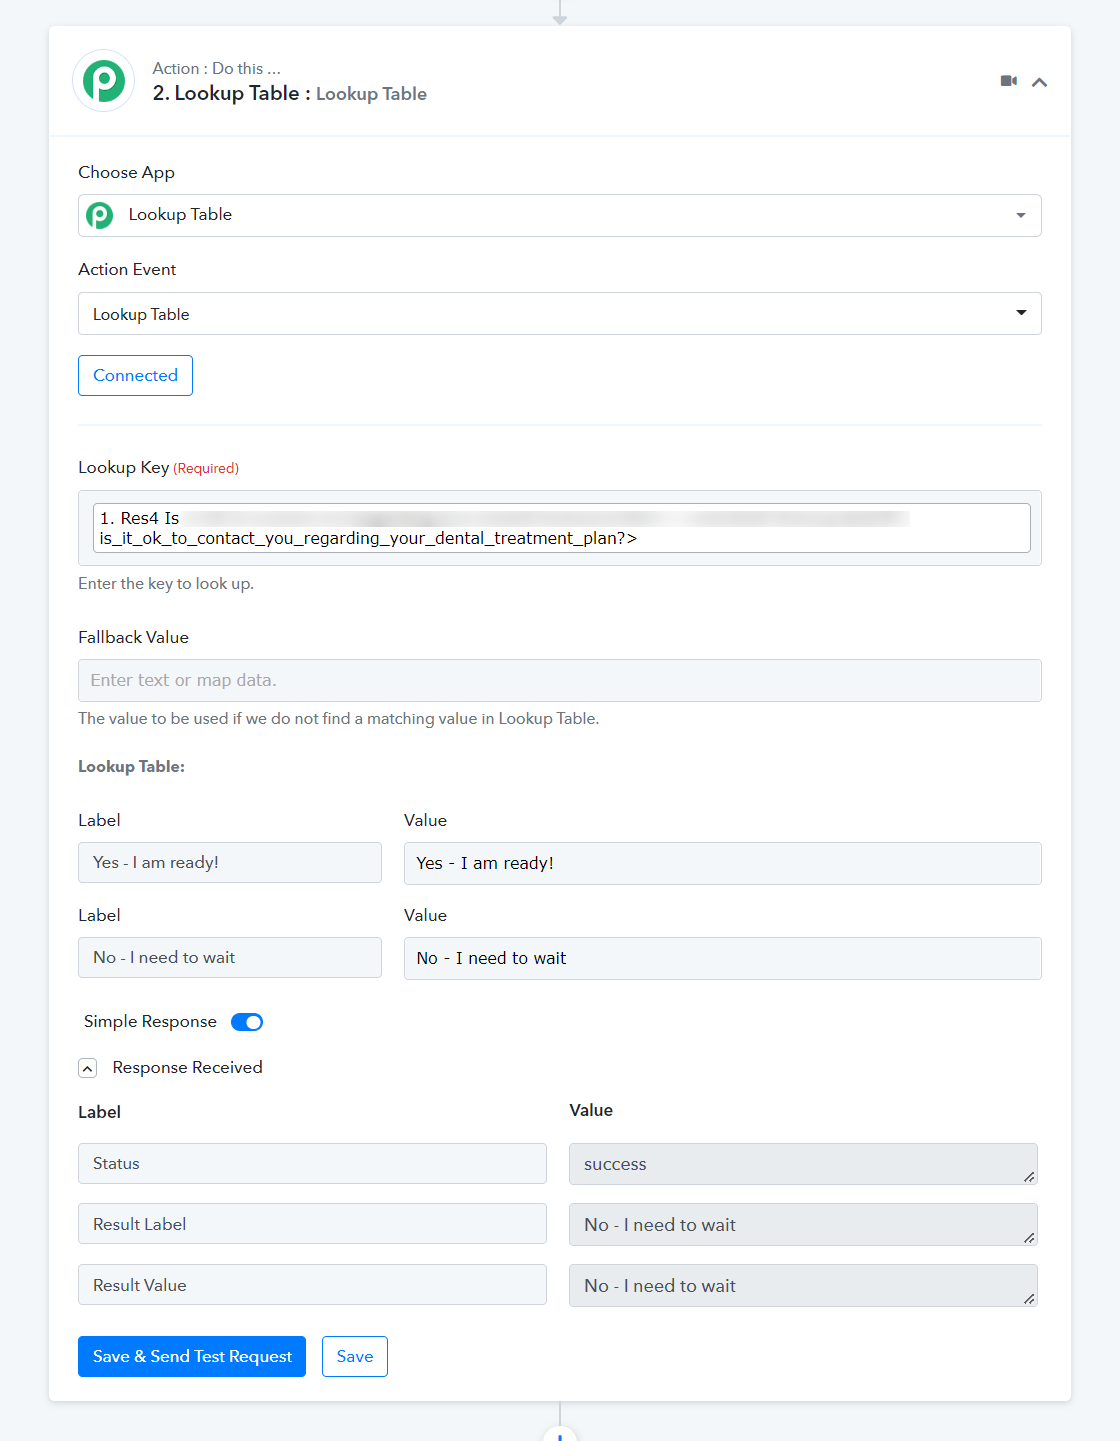Click the Connected button
The image size is (1120, 1441).
click(x=135, y=375)
